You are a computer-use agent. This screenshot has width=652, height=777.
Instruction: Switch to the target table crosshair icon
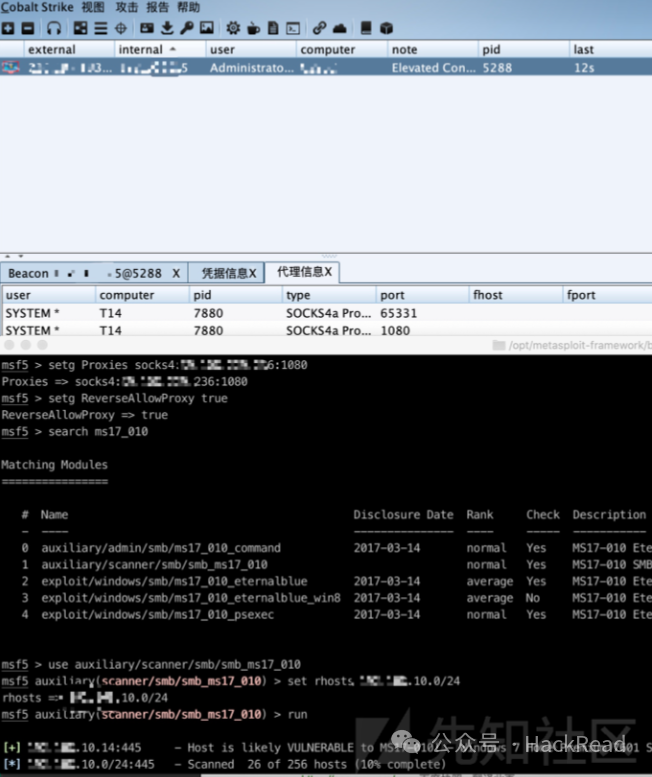click(x=121, y=28)
